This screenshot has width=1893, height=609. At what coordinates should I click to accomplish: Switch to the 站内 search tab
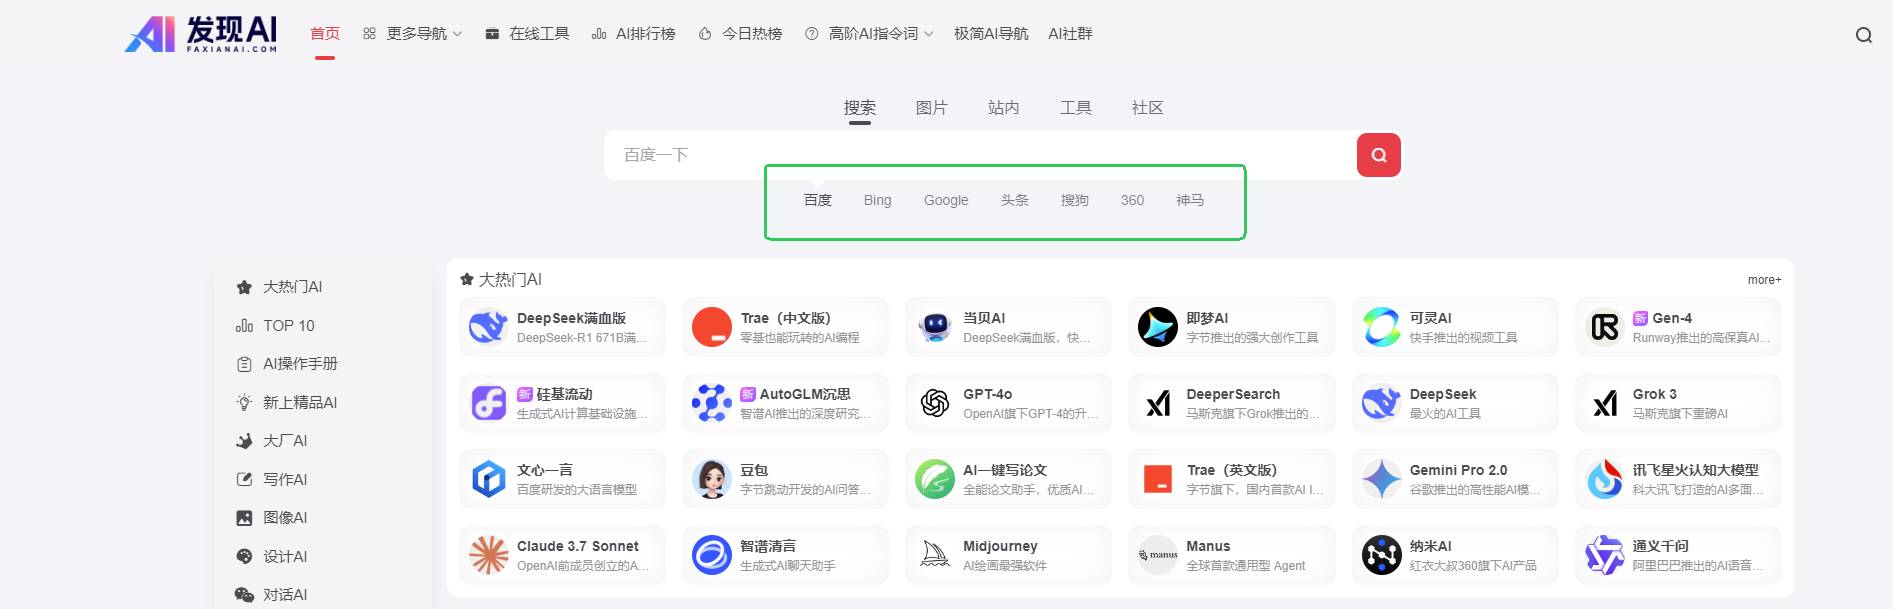1004,108
